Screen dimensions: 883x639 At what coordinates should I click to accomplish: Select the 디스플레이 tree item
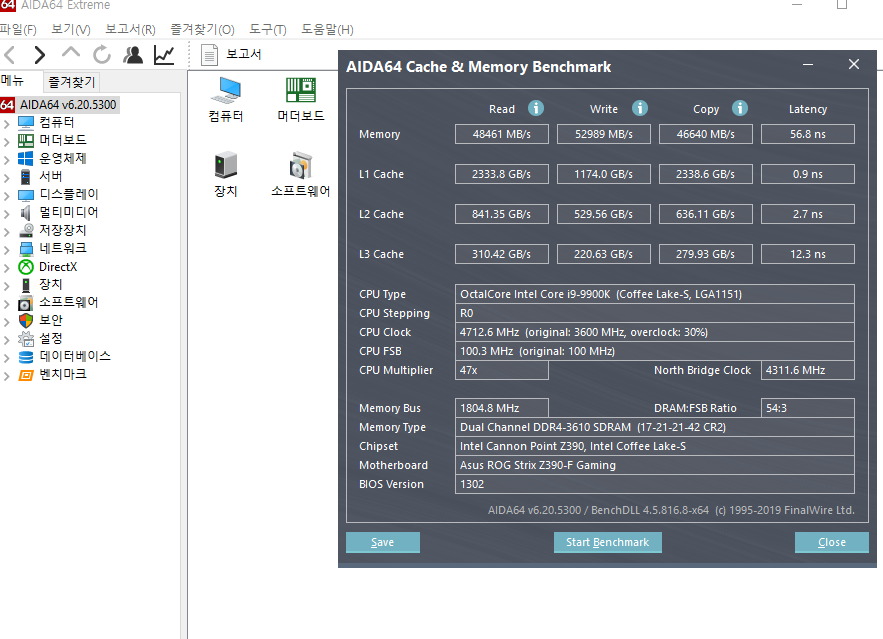(69, 194)
